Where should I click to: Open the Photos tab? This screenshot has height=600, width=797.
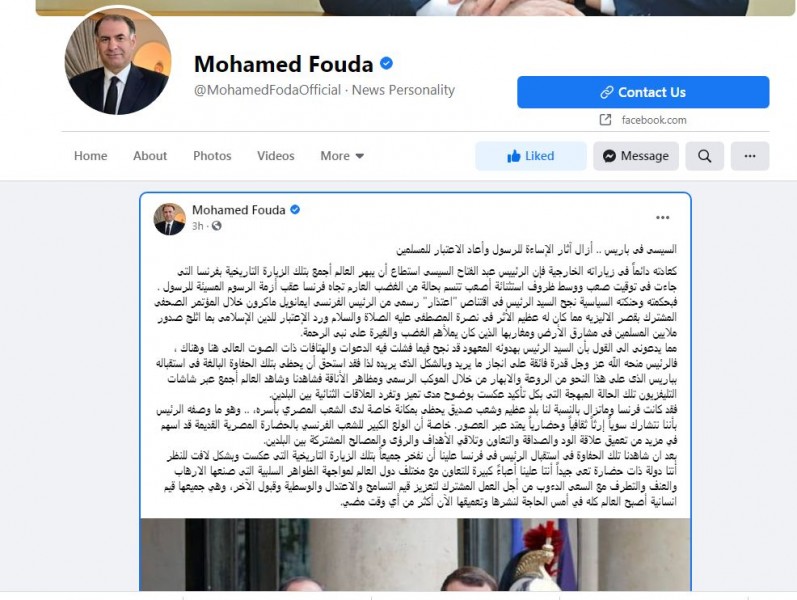pos(212,156)
